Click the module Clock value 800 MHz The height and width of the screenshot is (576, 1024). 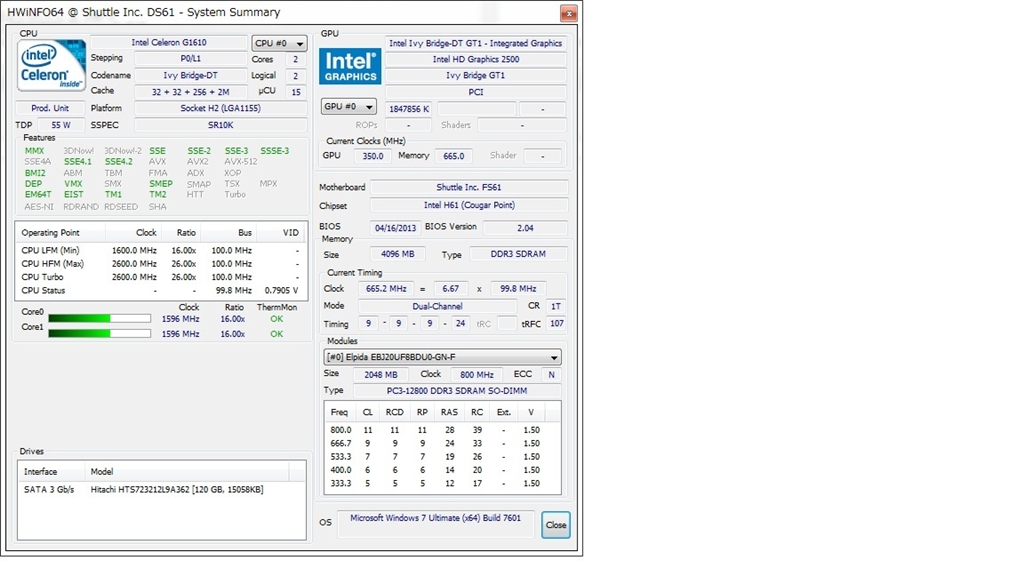[477, 375]
